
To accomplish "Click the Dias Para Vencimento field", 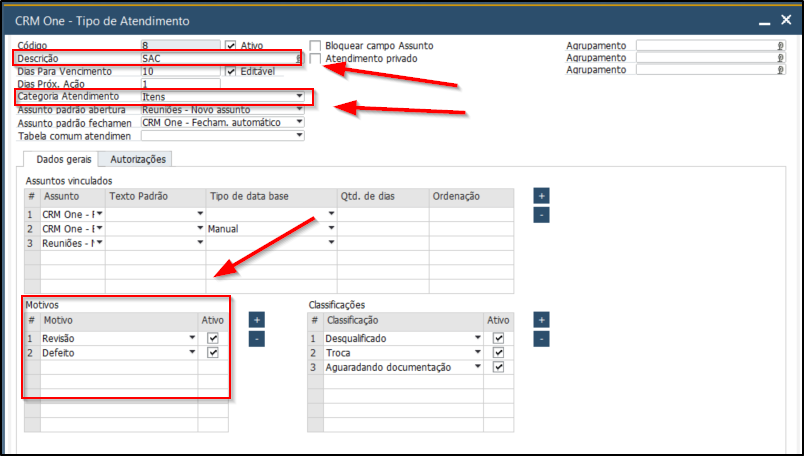I will point(180,72).
